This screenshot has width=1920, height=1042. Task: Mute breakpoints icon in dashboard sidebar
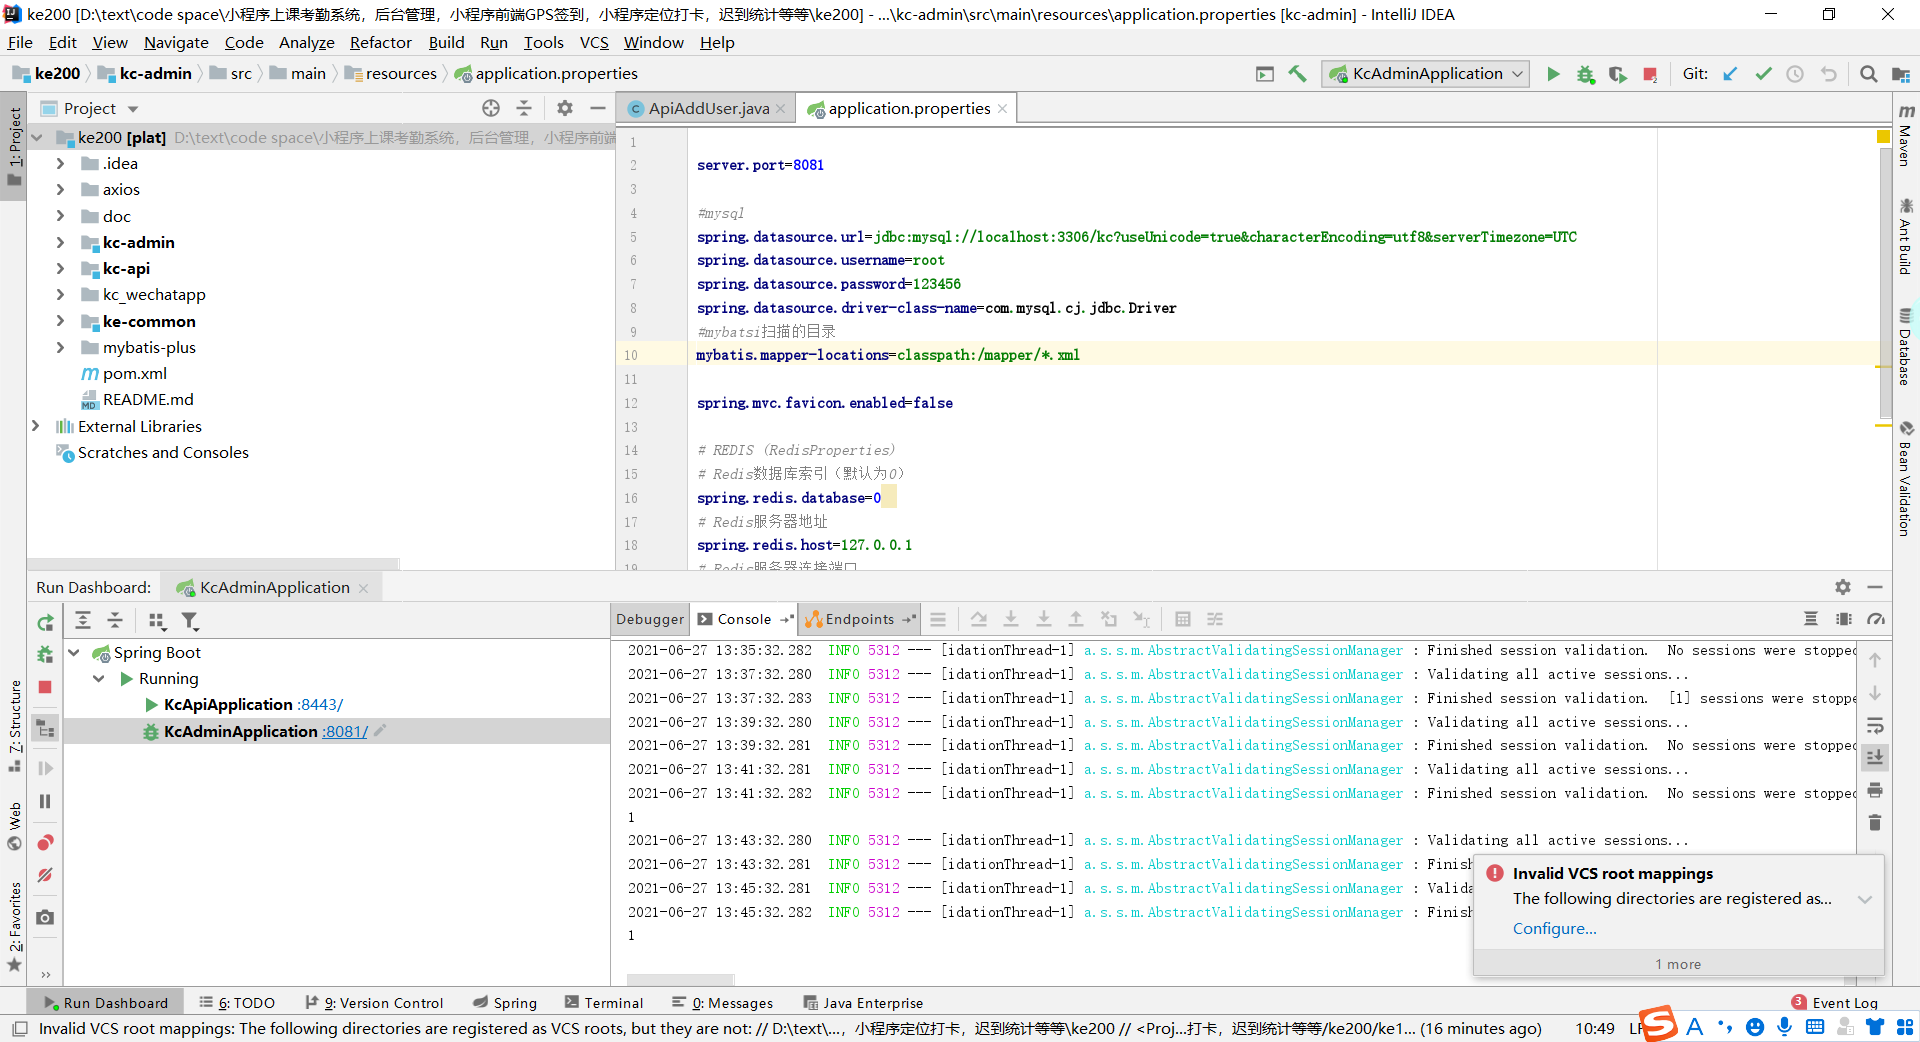pos(45,875)
